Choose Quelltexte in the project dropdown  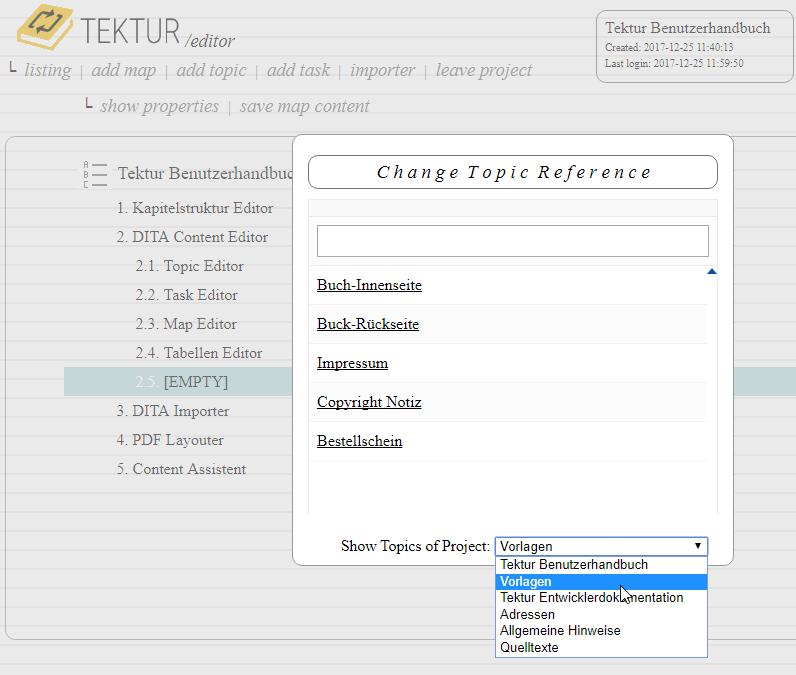point(529,648)
